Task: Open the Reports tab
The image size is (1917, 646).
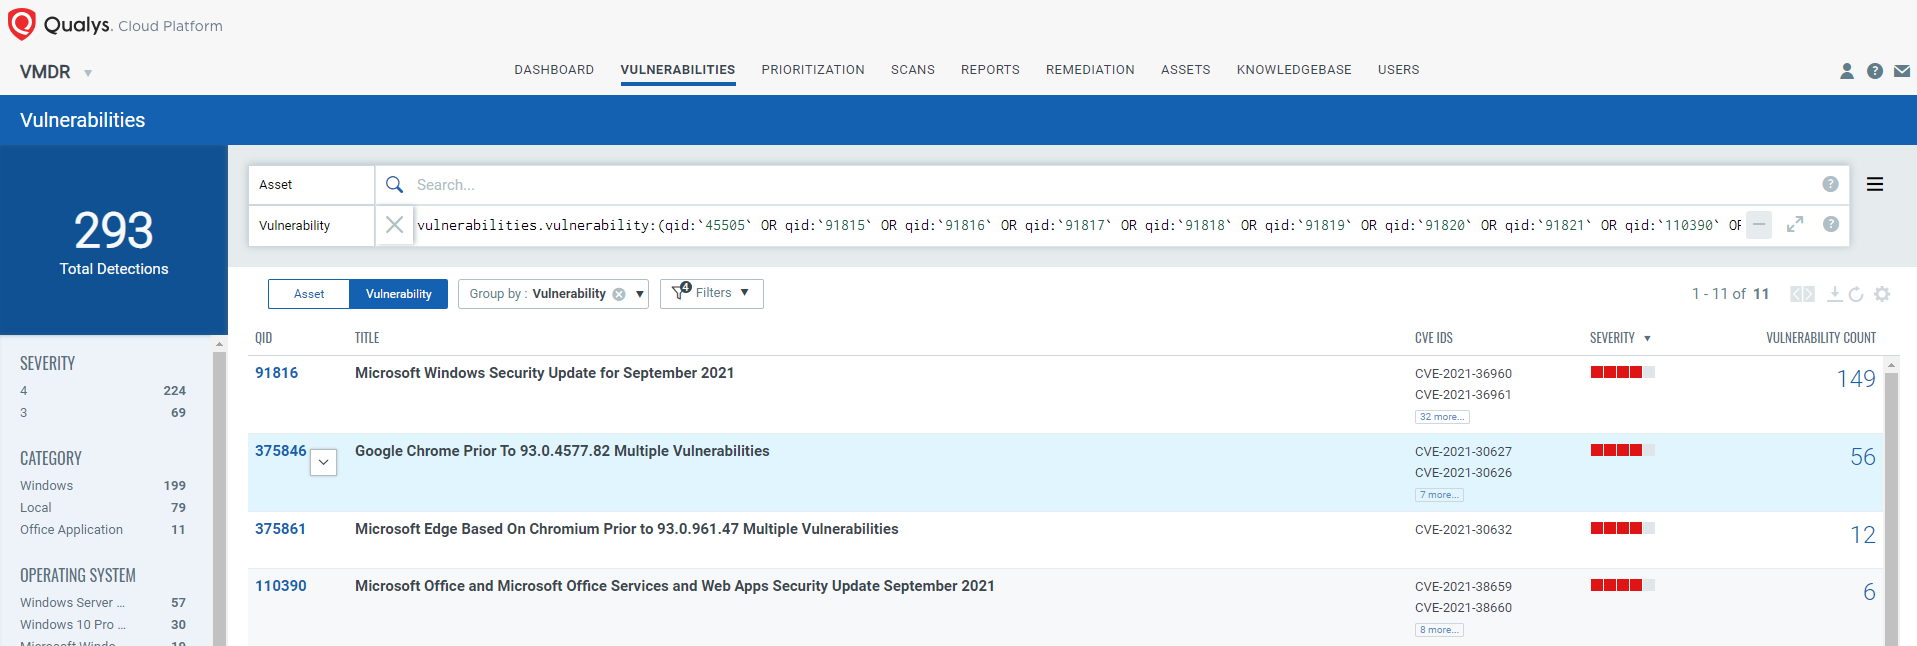Action: (x=990, y=70)
